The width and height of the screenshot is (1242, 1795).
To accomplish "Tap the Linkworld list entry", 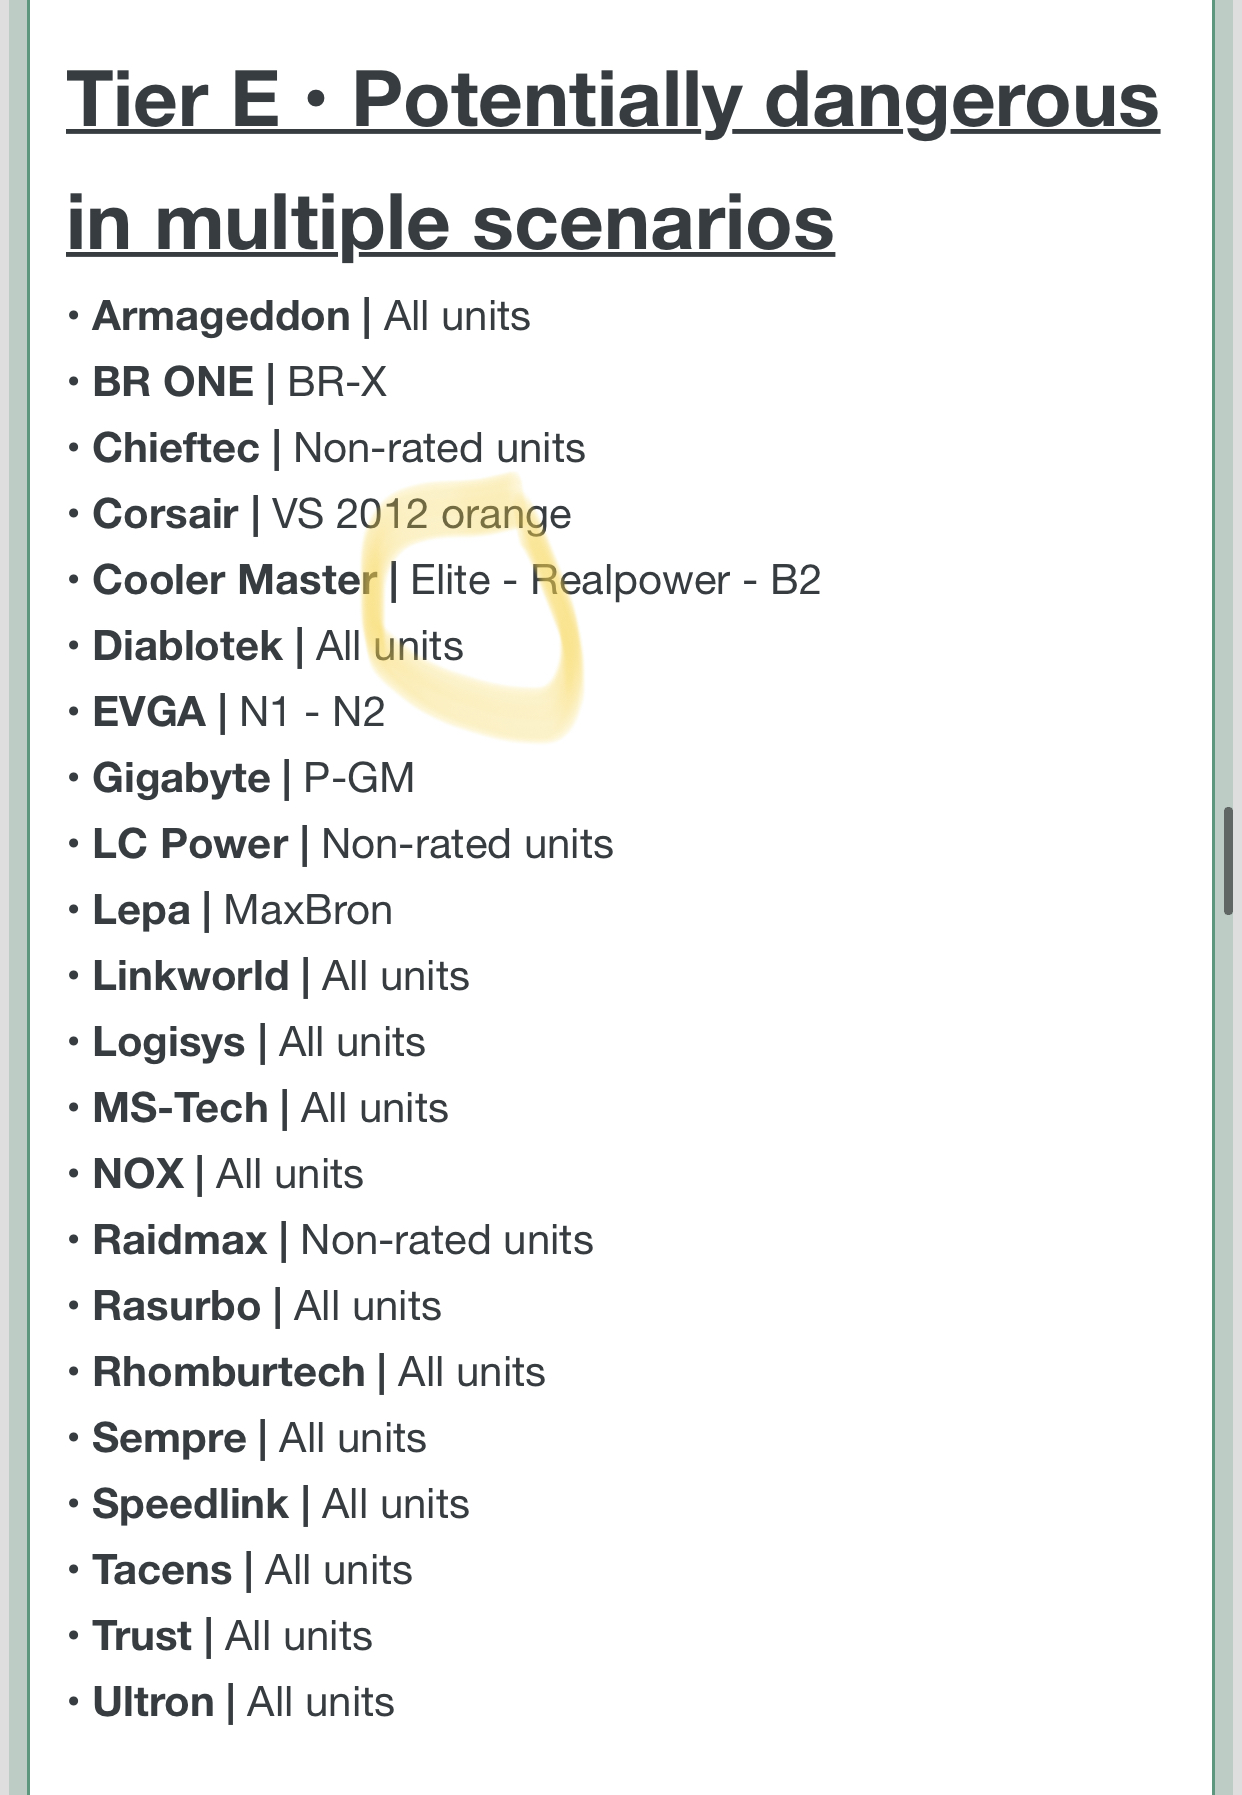I will (x=280, y=977).
